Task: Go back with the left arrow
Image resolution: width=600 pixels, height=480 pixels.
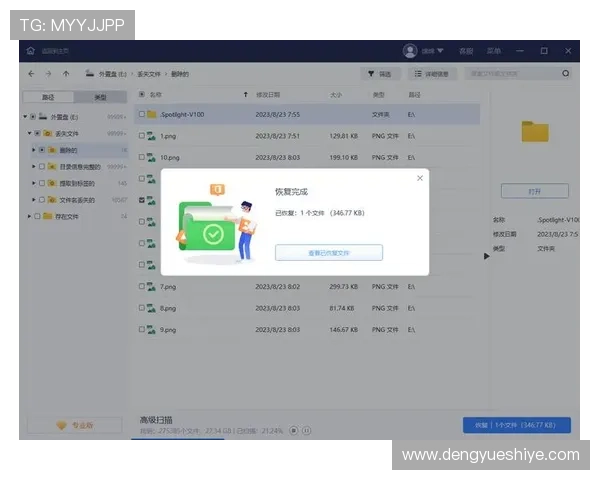Action: point(31,74)
